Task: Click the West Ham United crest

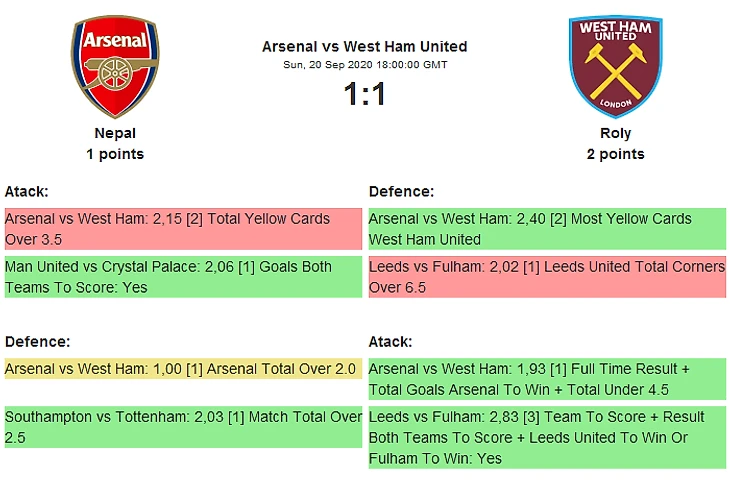Action: click(x=616, y=66)
